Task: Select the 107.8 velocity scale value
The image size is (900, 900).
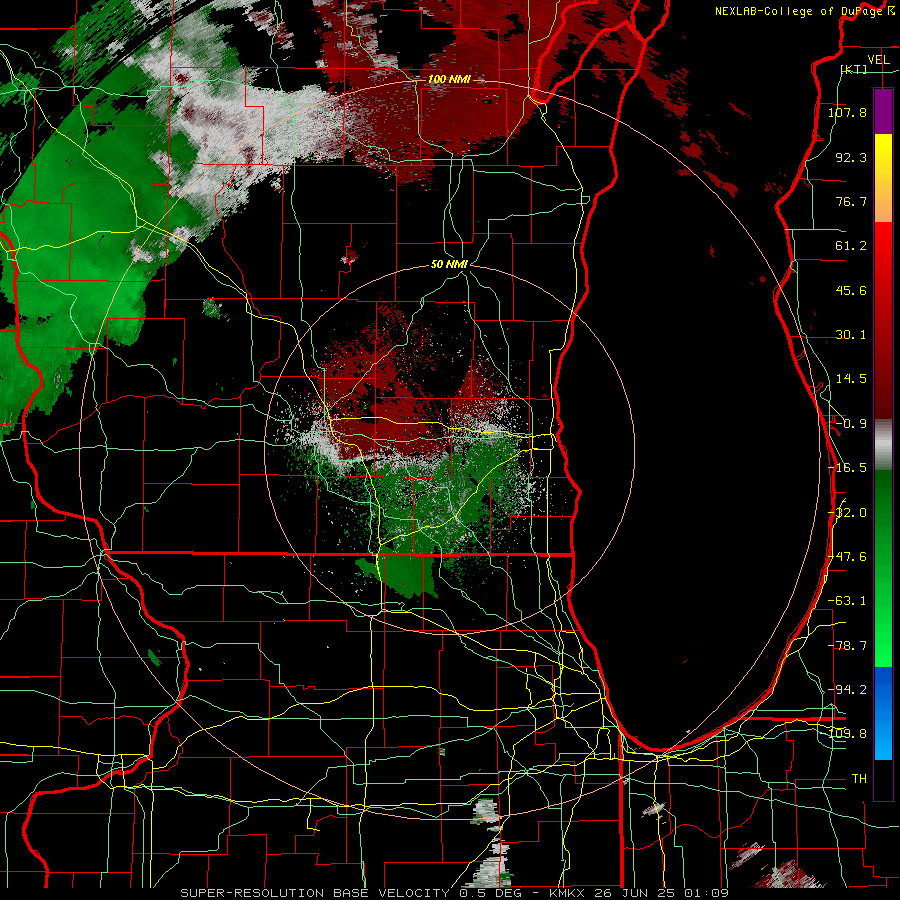Action: click(847, 112)
